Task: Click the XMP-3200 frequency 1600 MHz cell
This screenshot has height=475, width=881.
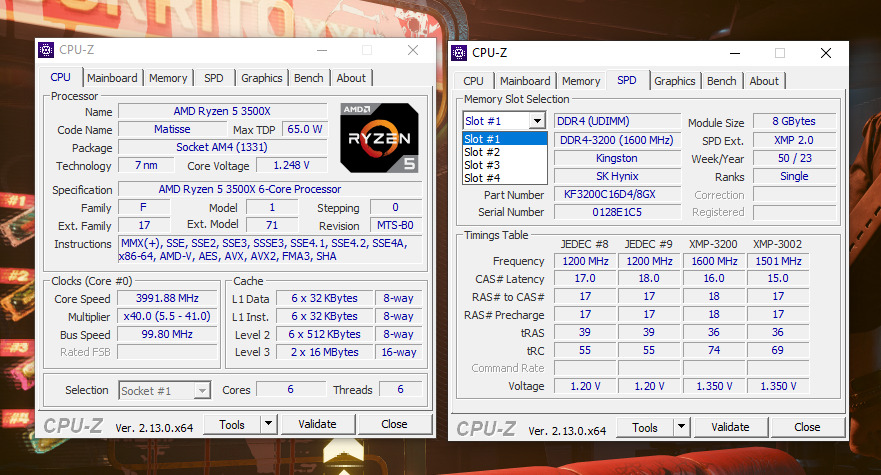Action: (x=714, y=261)
